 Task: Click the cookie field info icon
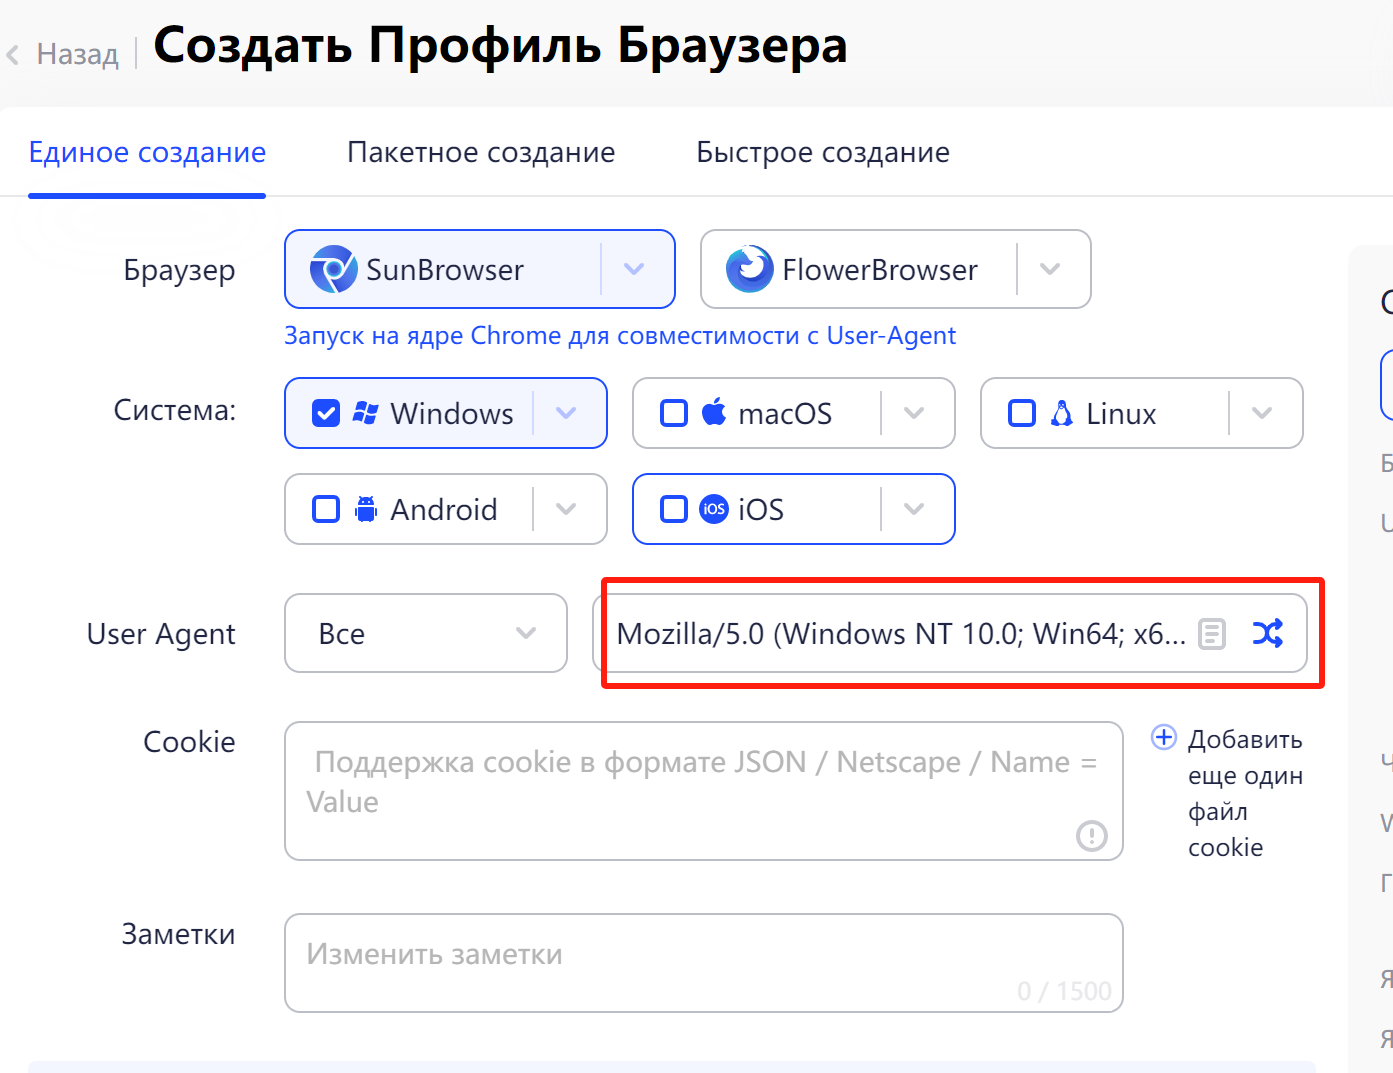coord(1092,835)
